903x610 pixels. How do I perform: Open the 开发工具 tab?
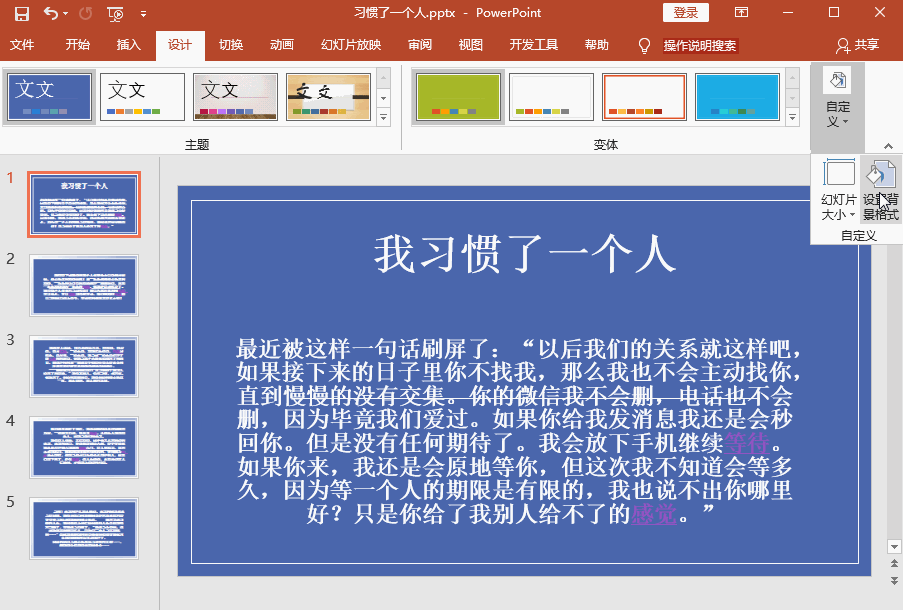533,45
